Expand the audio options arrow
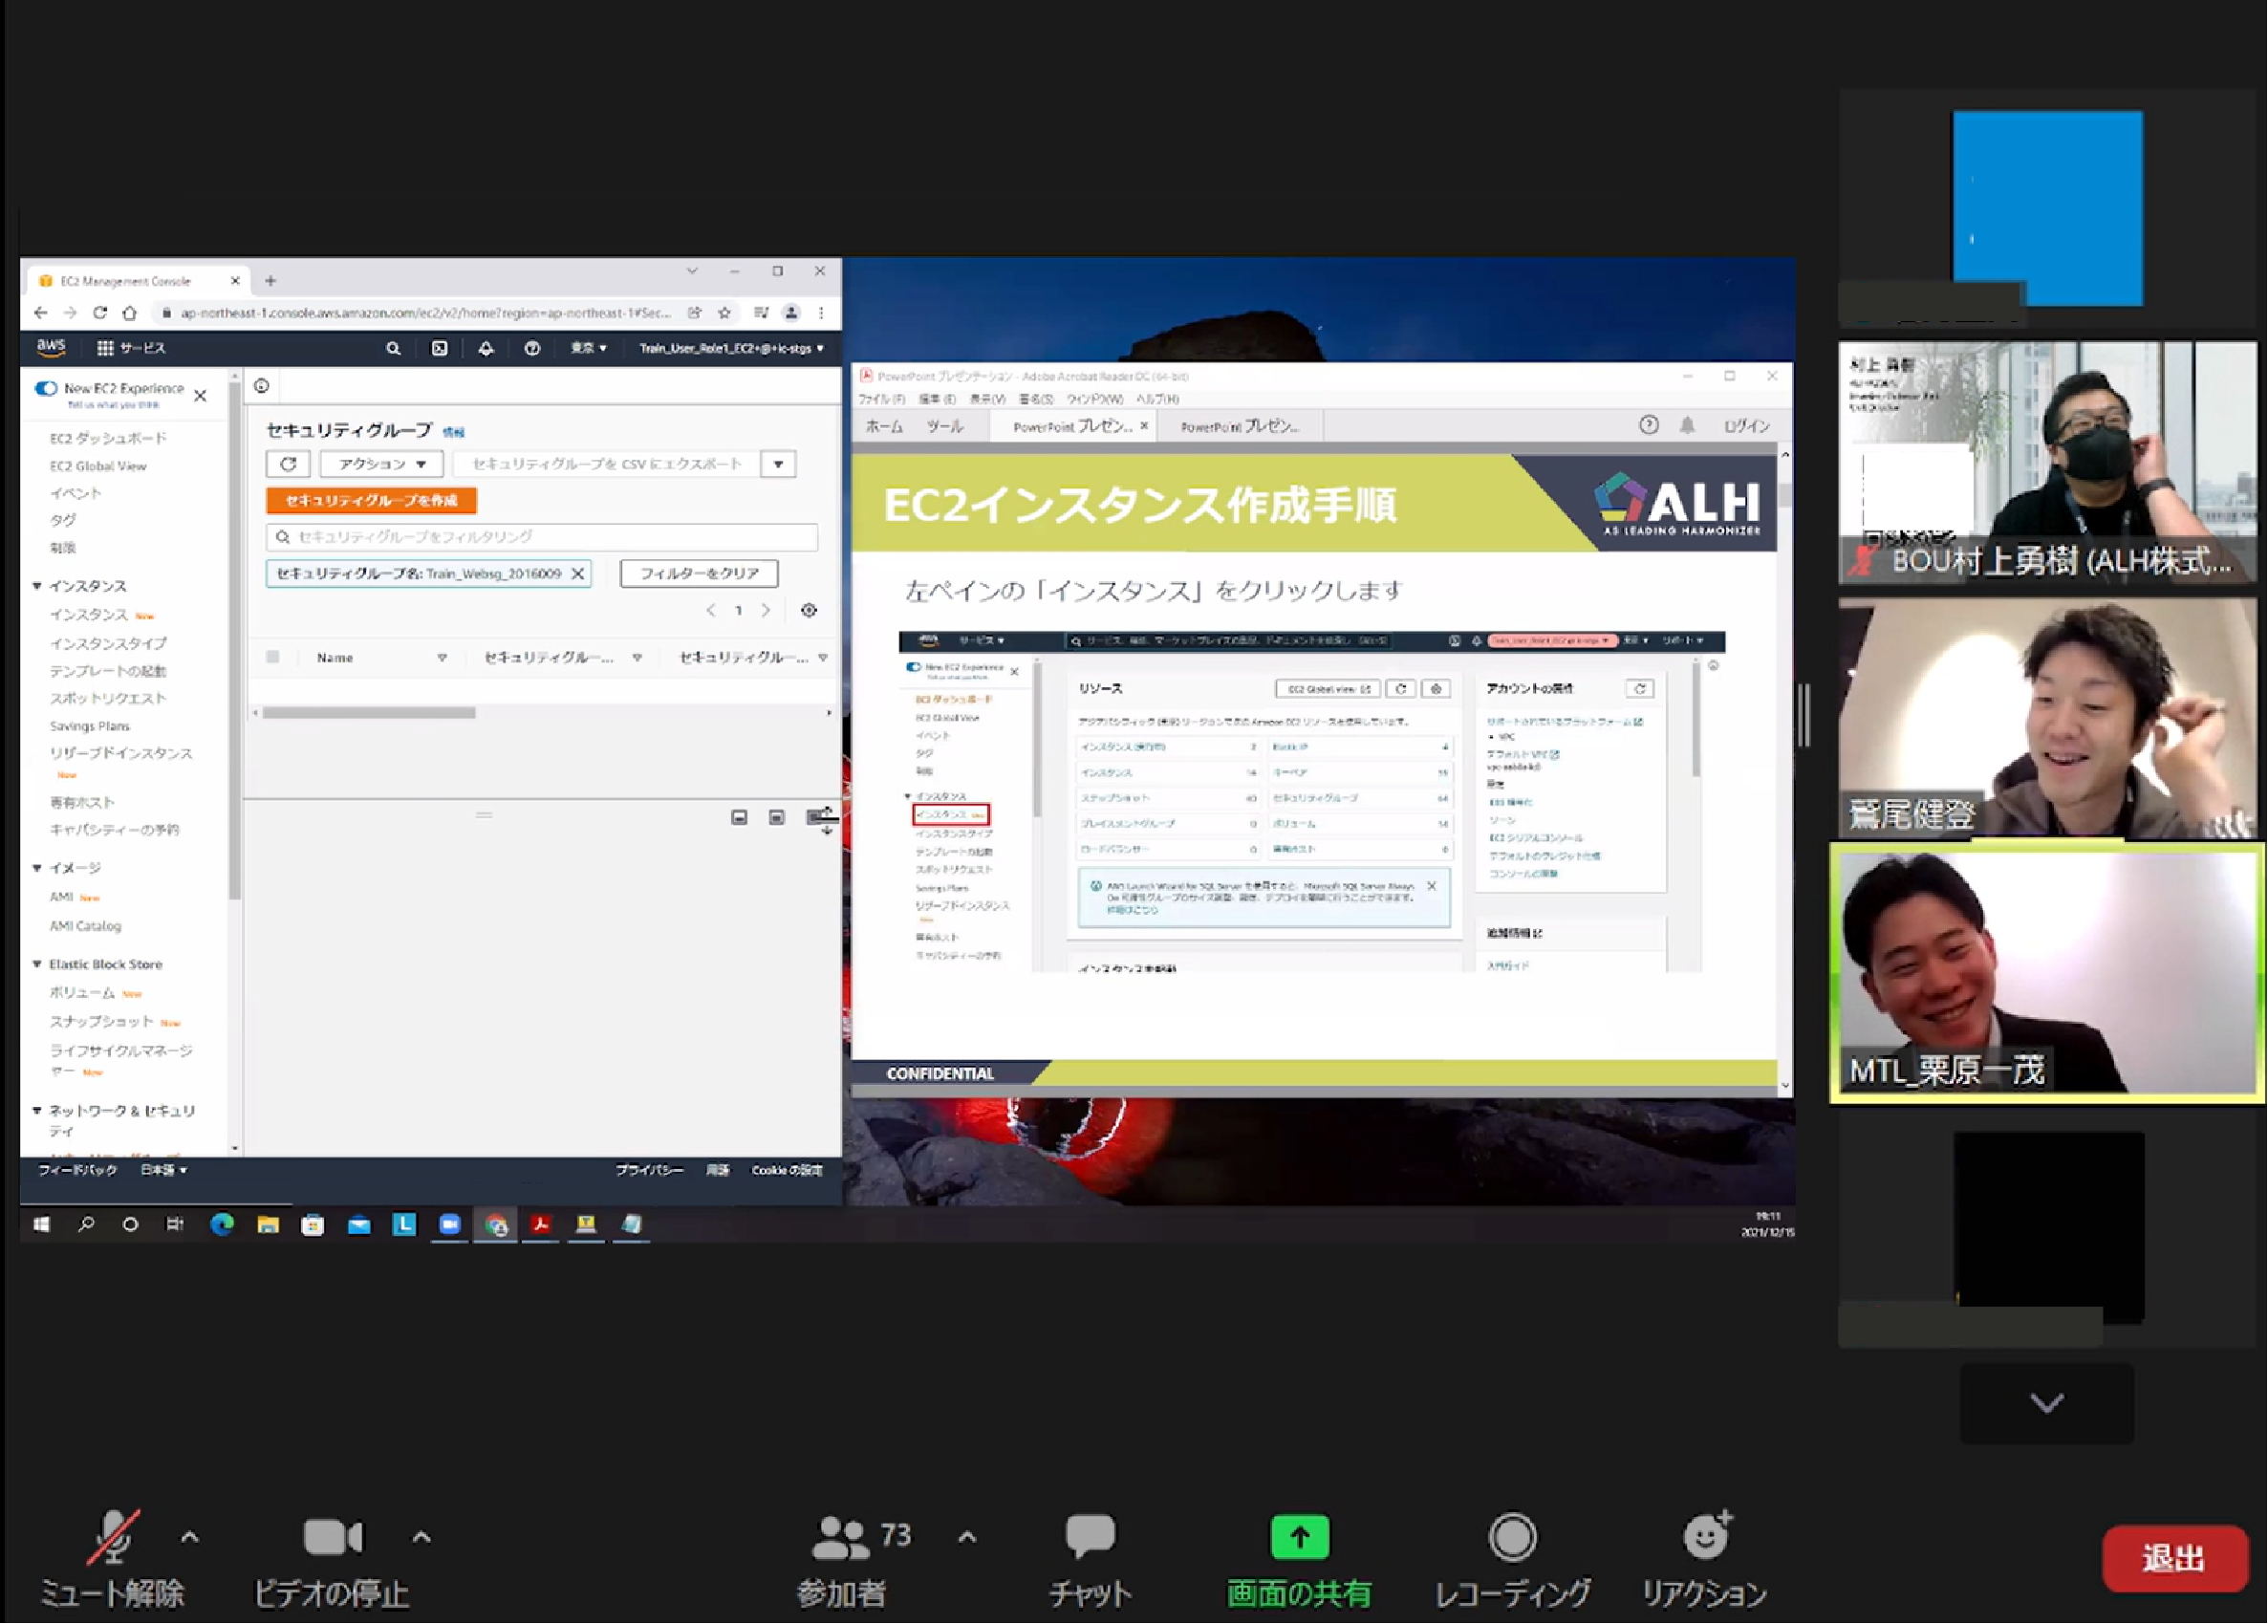The height and width of the screenshot is (1624, 2268). (190, 1539)
